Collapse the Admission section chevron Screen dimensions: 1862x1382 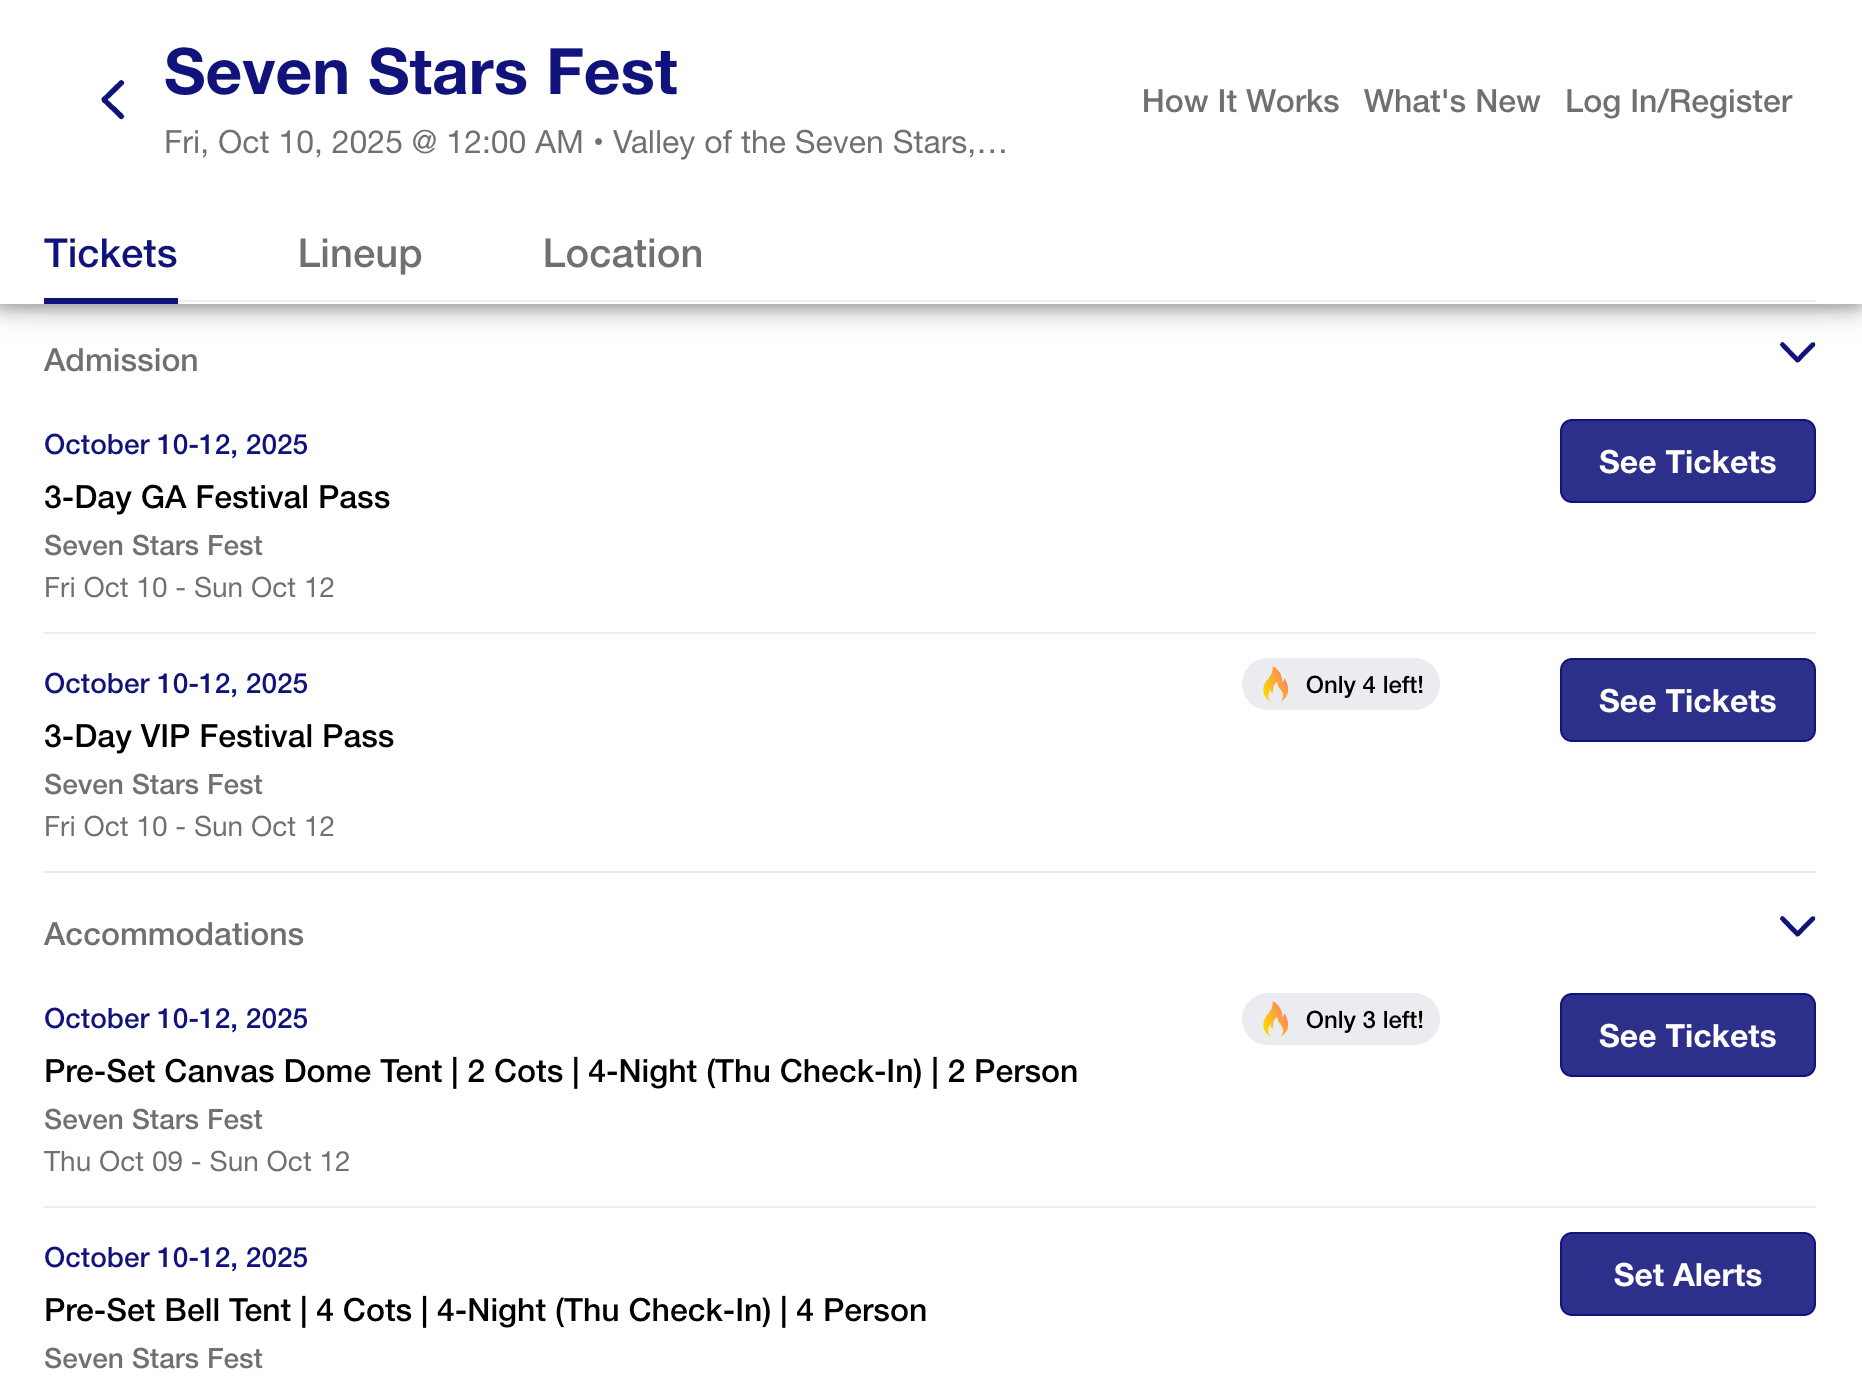1797,352
